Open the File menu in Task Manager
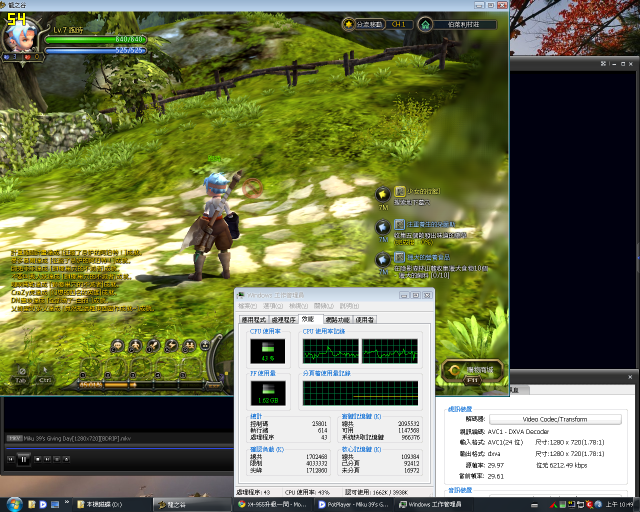 (x=247, y=306)
